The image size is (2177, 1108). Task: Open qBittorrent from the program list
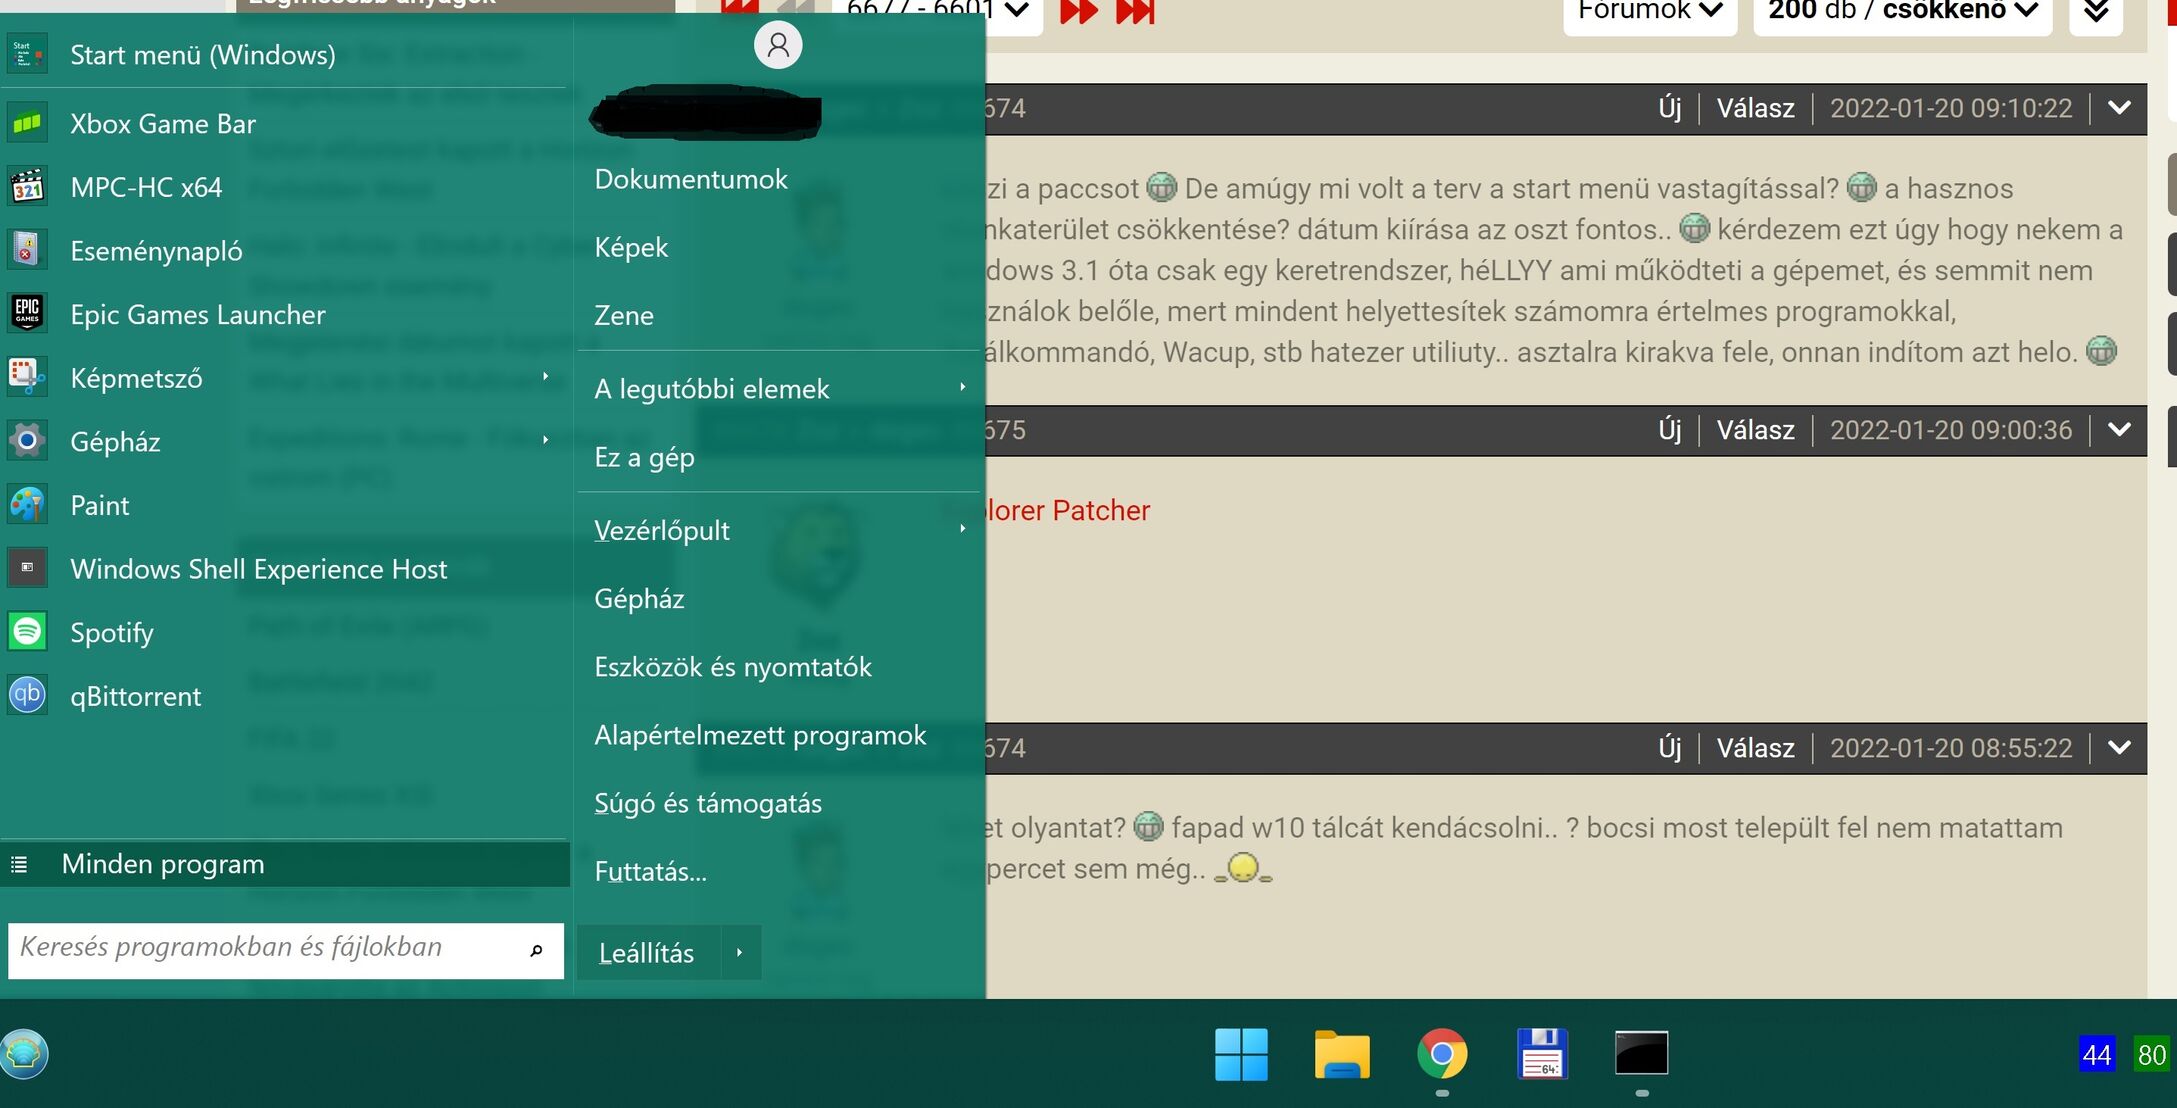[135, 697]
